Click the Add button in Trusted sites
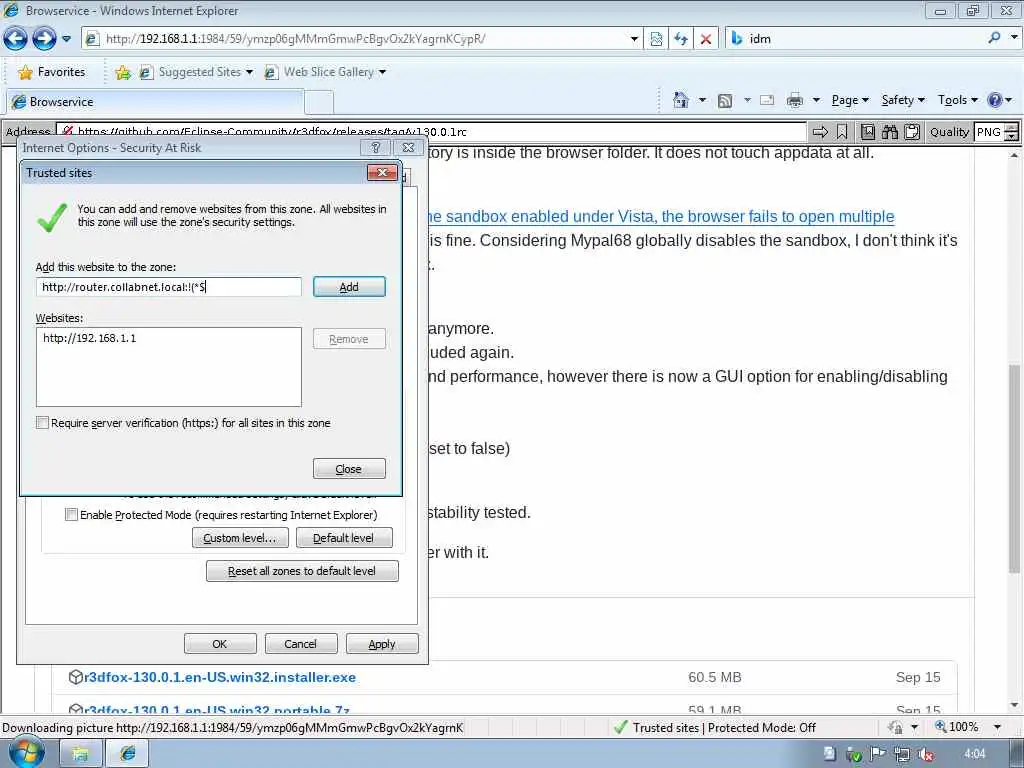 pyautogui.click(x=349, y=287)
